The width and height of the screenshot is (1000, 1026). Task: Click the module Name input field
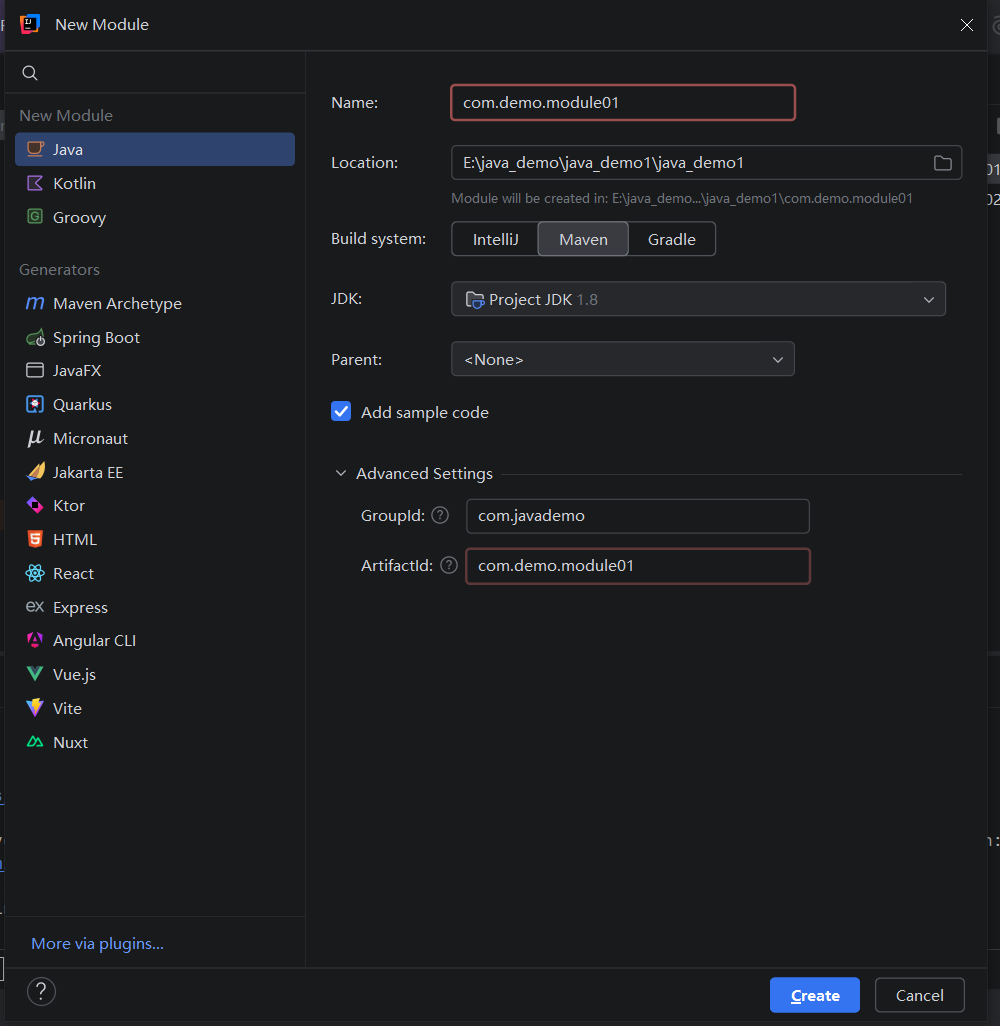click(622, 103)
